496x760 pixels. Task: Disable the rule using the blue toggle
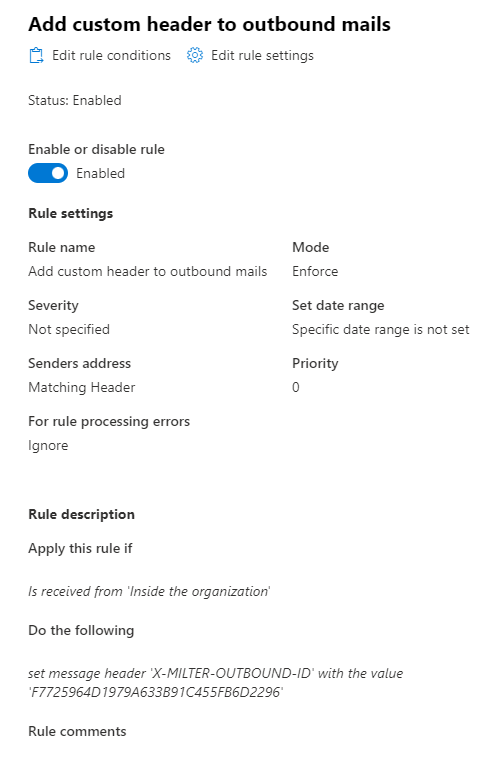[x=48, y=173]
